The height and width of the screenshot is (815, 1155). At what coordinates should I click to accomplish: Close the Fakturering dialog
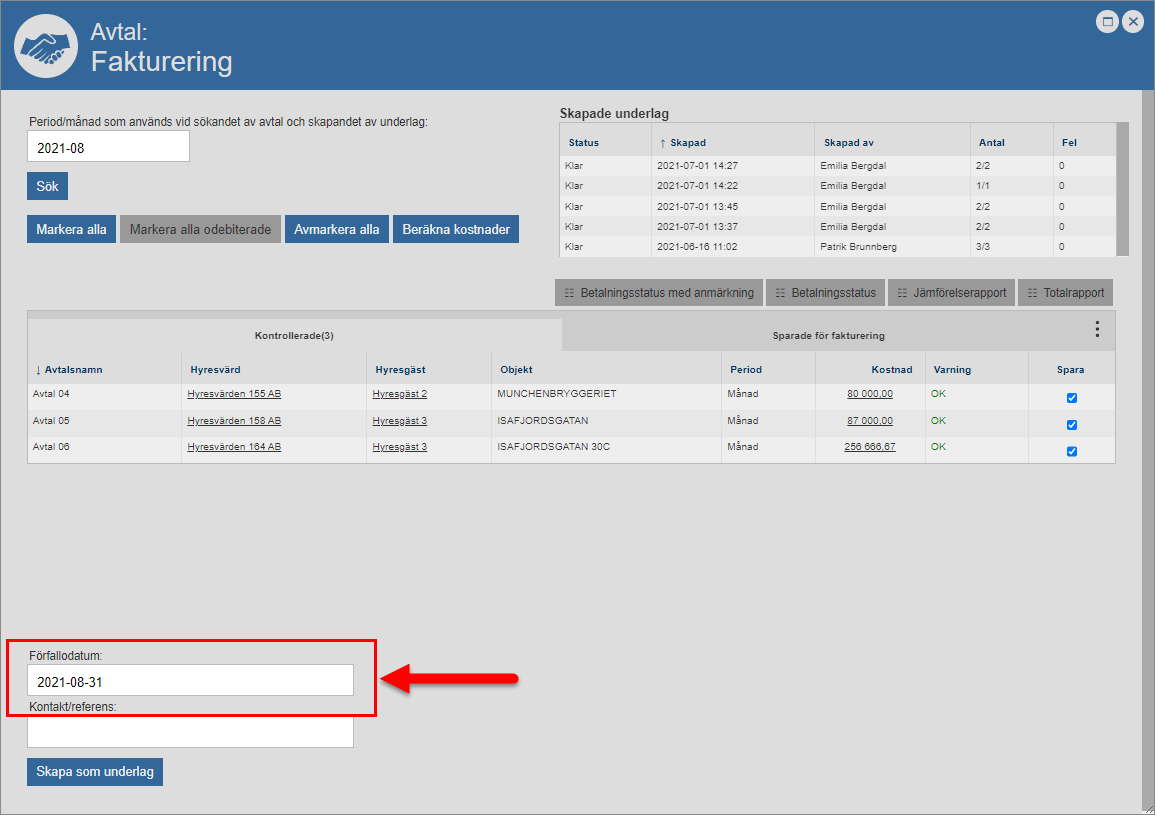(x=1133, y=22)
